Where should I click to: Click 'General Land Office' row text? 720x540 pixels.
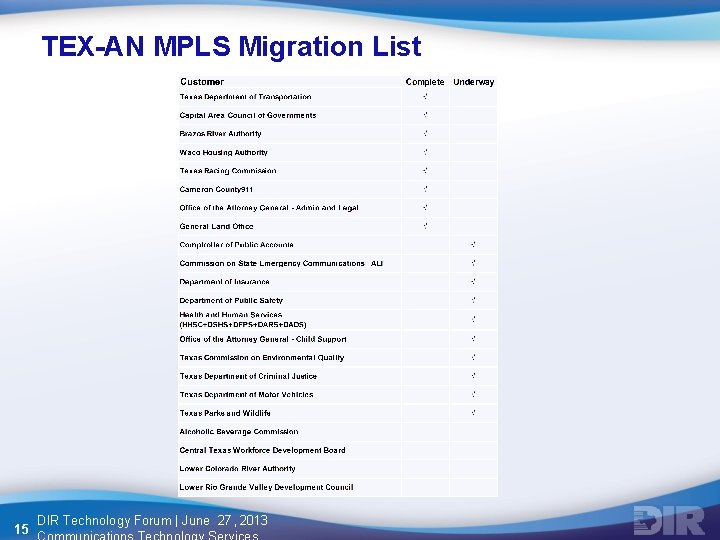click(216, 226)
